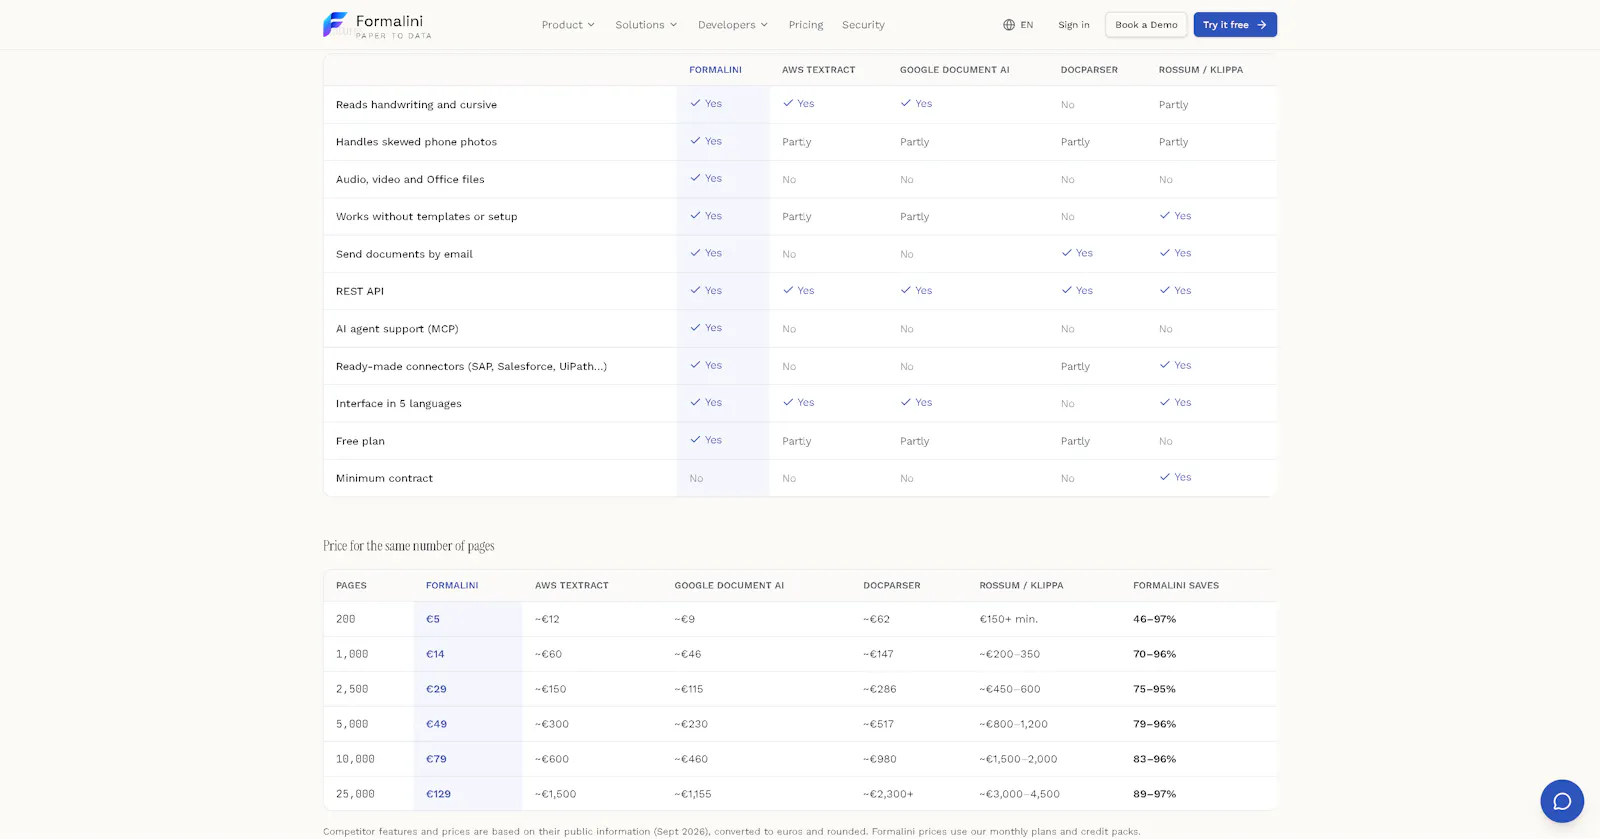Click AWS Textract Interface in 5 languages checkmark

point(788,402)
